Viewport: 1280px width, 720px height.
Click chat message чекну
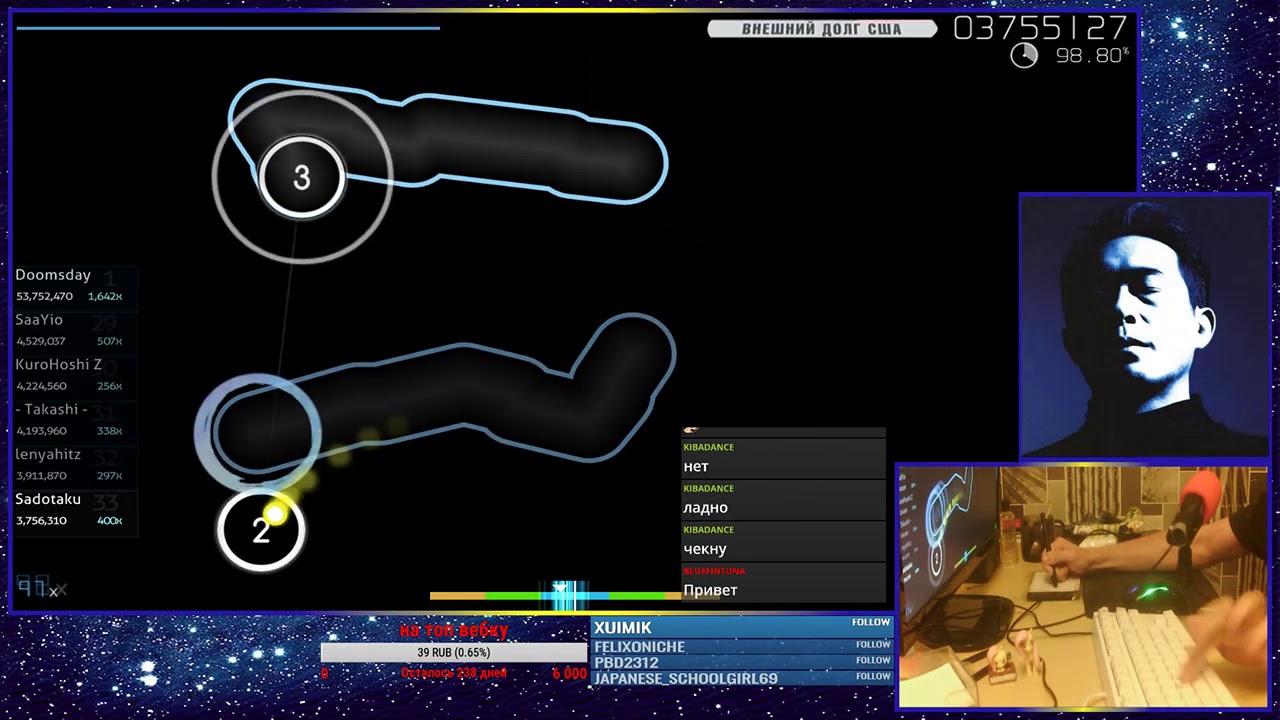pos(705,549)
